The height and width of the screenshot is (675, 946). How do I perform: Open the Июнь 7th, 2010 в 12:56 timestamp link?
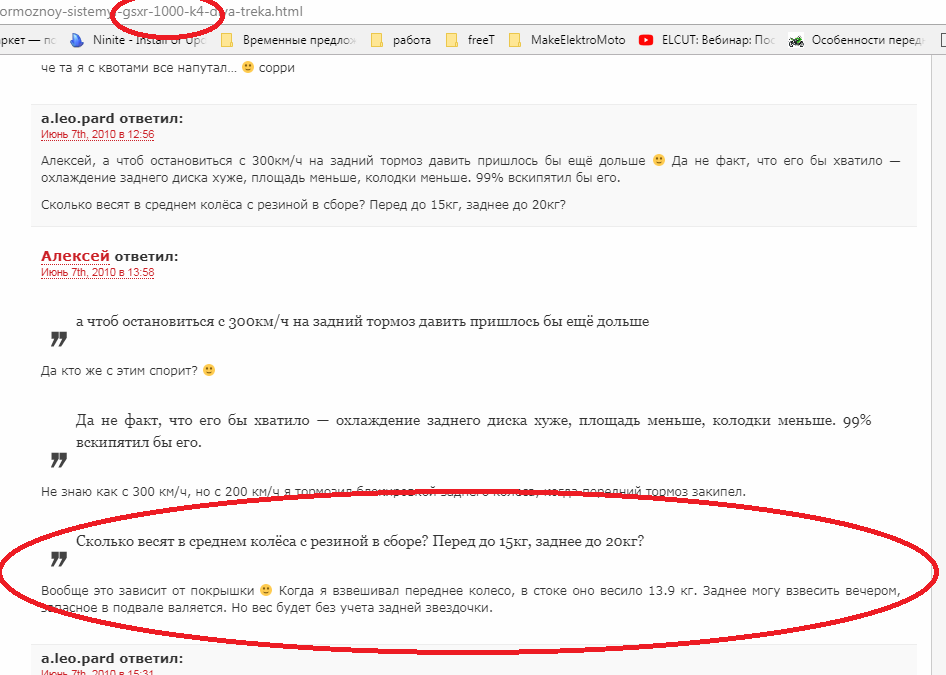(97, 135)
